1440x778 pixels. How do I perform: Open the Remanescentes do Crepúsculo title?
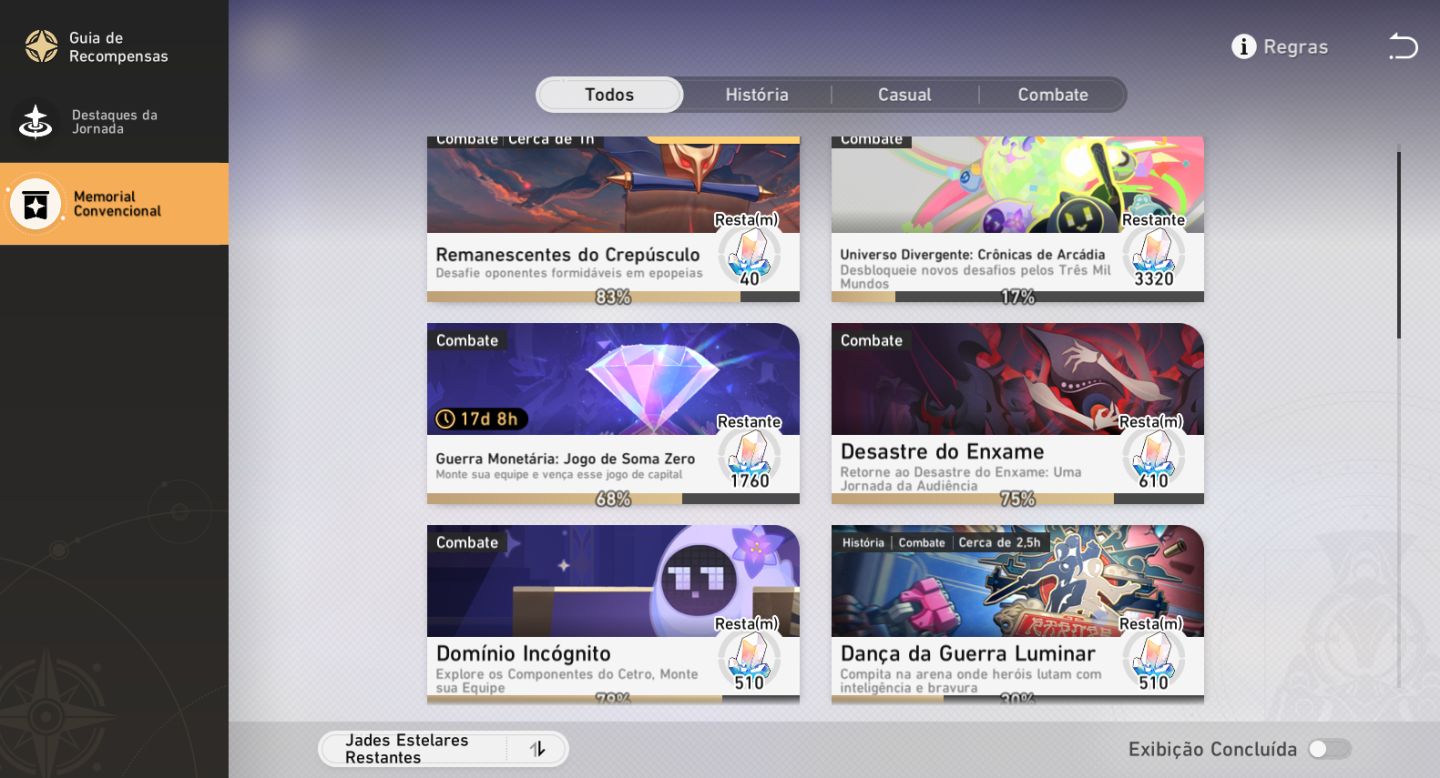point(568,254)
